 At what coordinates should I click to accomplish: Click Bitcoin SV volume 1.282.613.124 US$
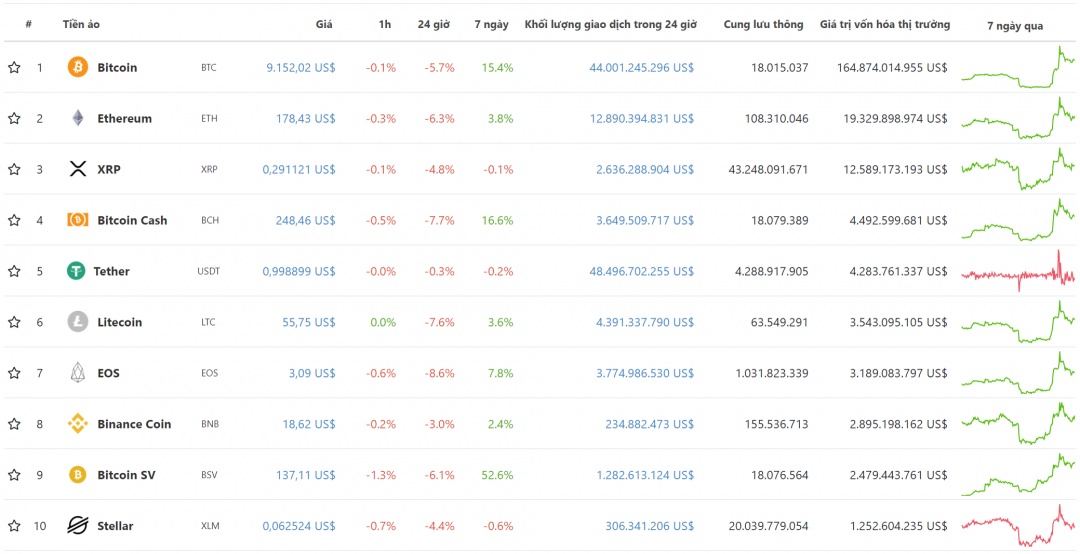645,475
